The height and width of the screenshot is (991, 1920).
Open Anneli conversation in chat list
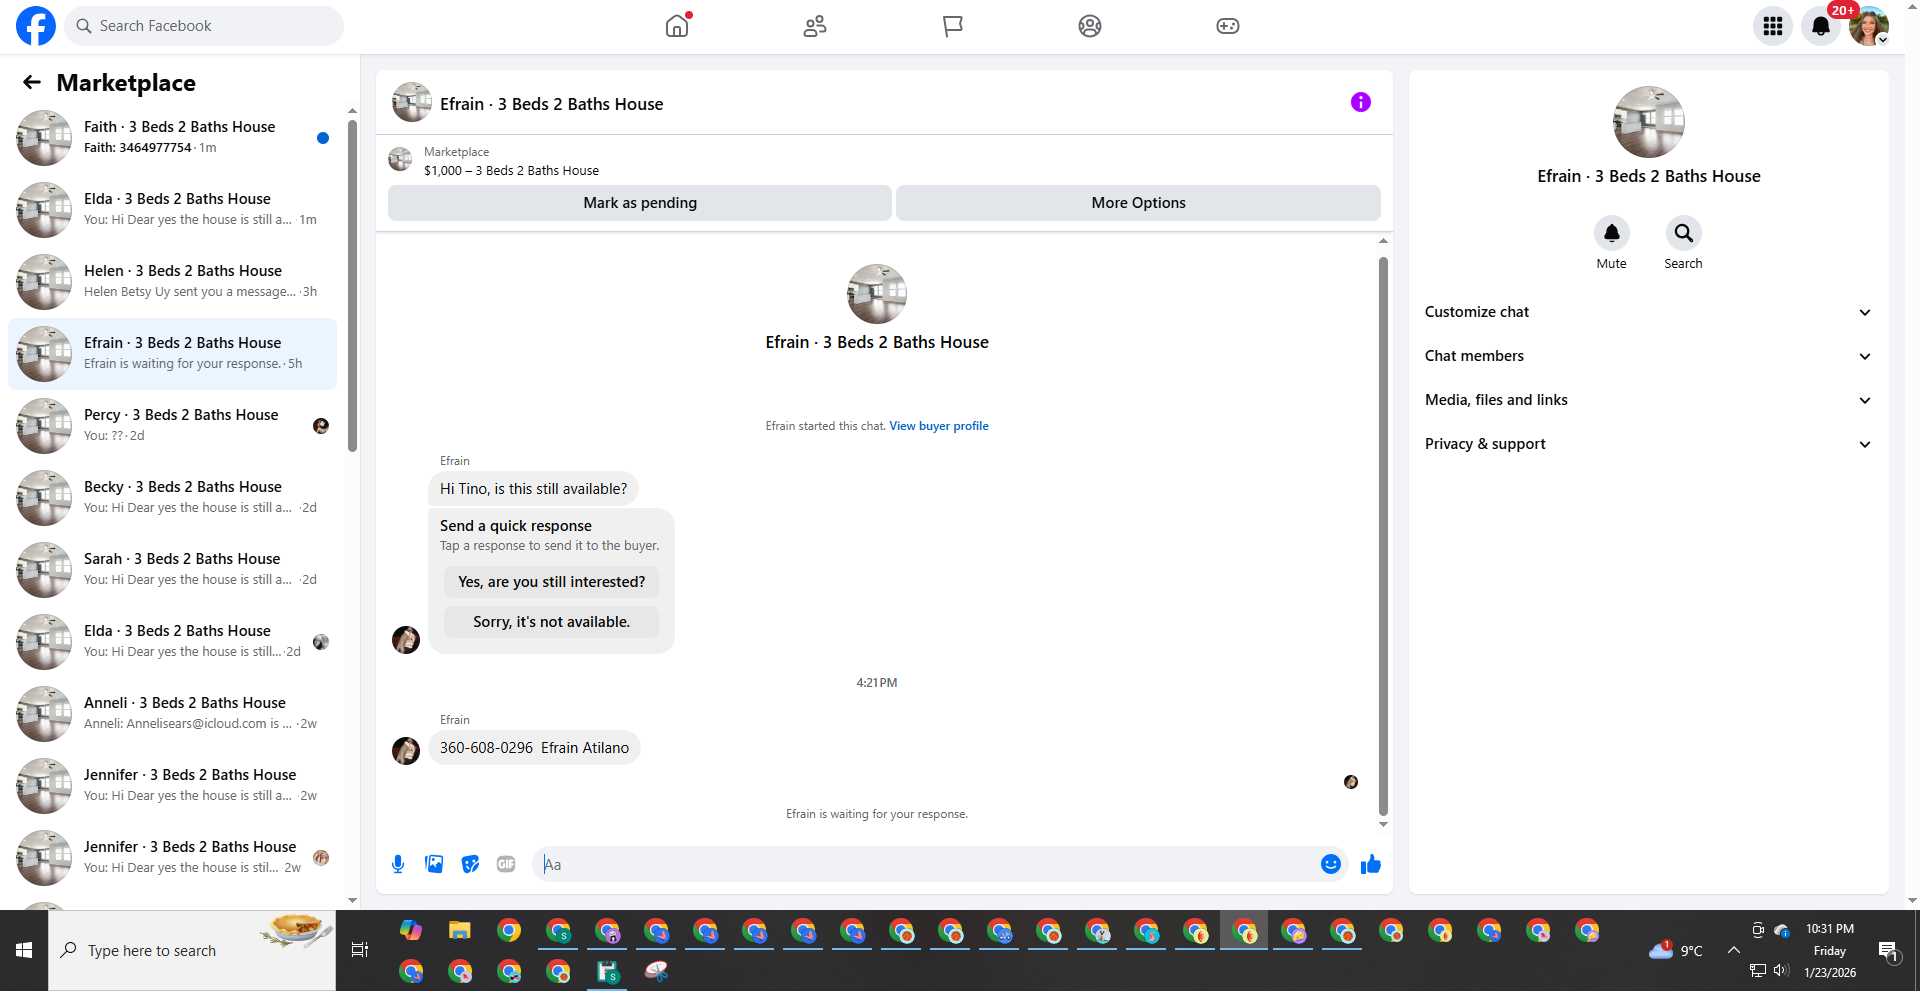[x=172, y=714]
